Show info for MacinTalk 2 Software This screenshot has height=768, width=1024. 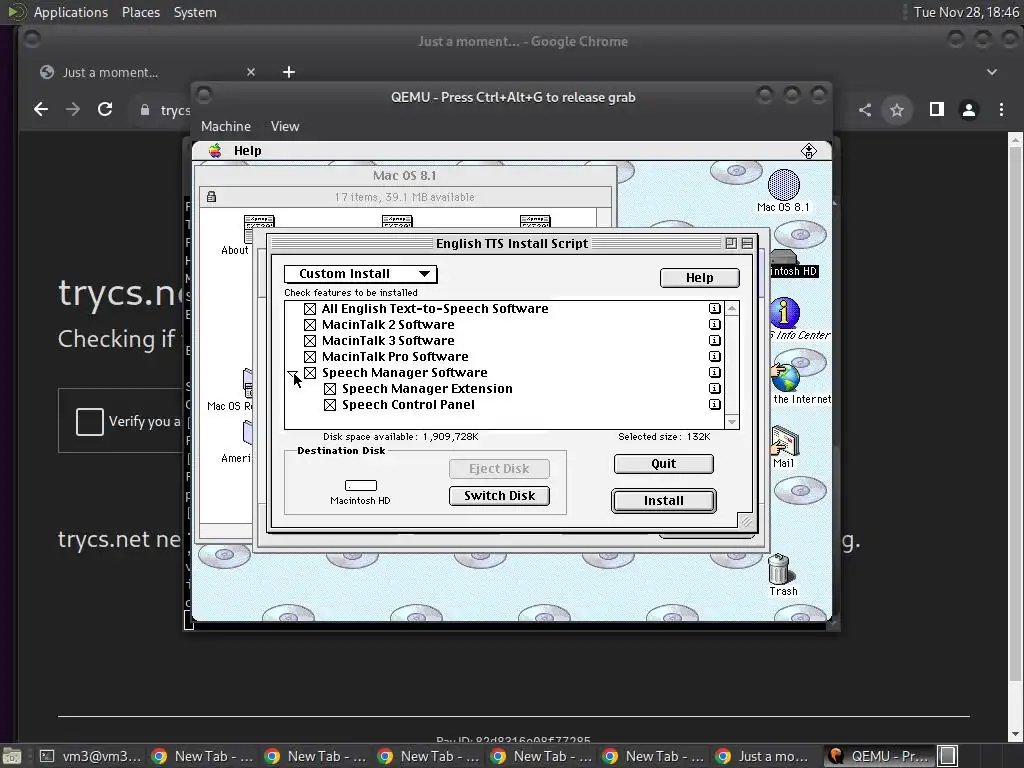point(714,325)
